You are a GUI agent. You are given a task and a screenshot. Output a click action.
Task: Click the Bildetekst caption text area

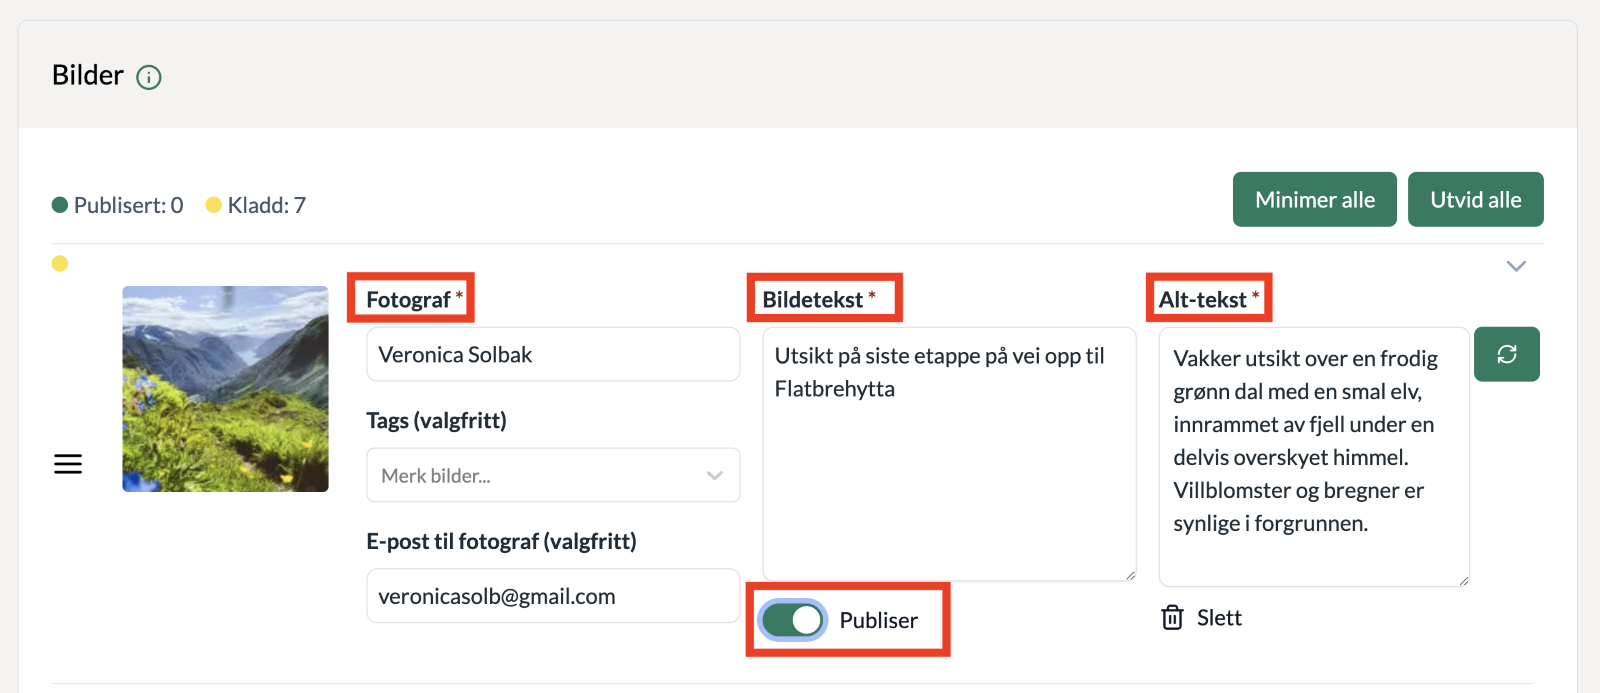(x=949, y=470)
